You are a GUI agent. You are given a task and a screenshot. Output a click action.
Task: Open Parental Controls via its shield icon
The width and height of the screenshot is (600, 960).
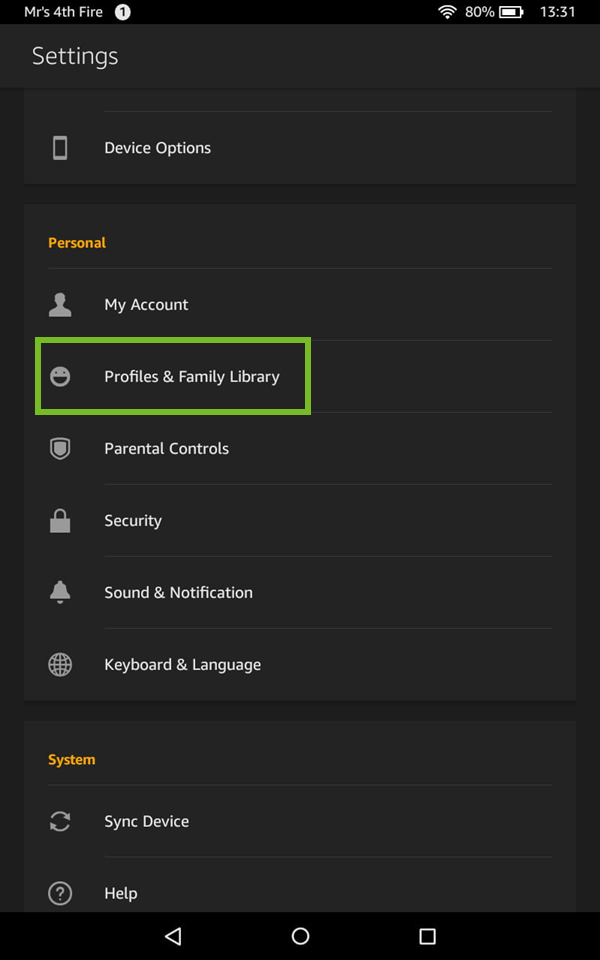tap(60, 448)
